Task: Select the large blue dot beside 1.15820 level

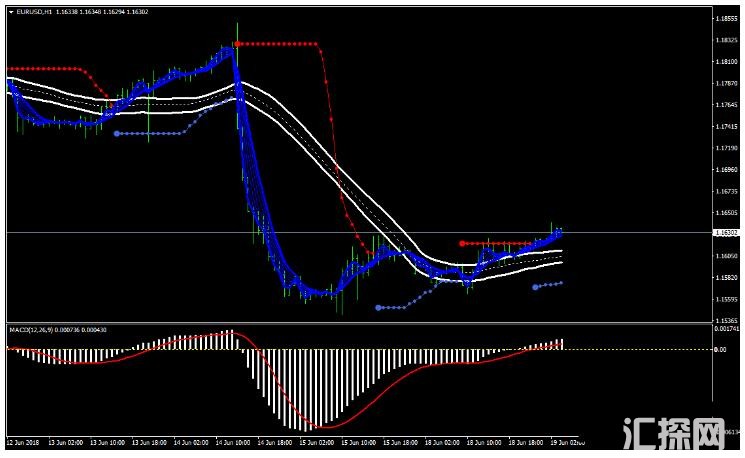Action: pyautogui.click(x=535, y=287)
